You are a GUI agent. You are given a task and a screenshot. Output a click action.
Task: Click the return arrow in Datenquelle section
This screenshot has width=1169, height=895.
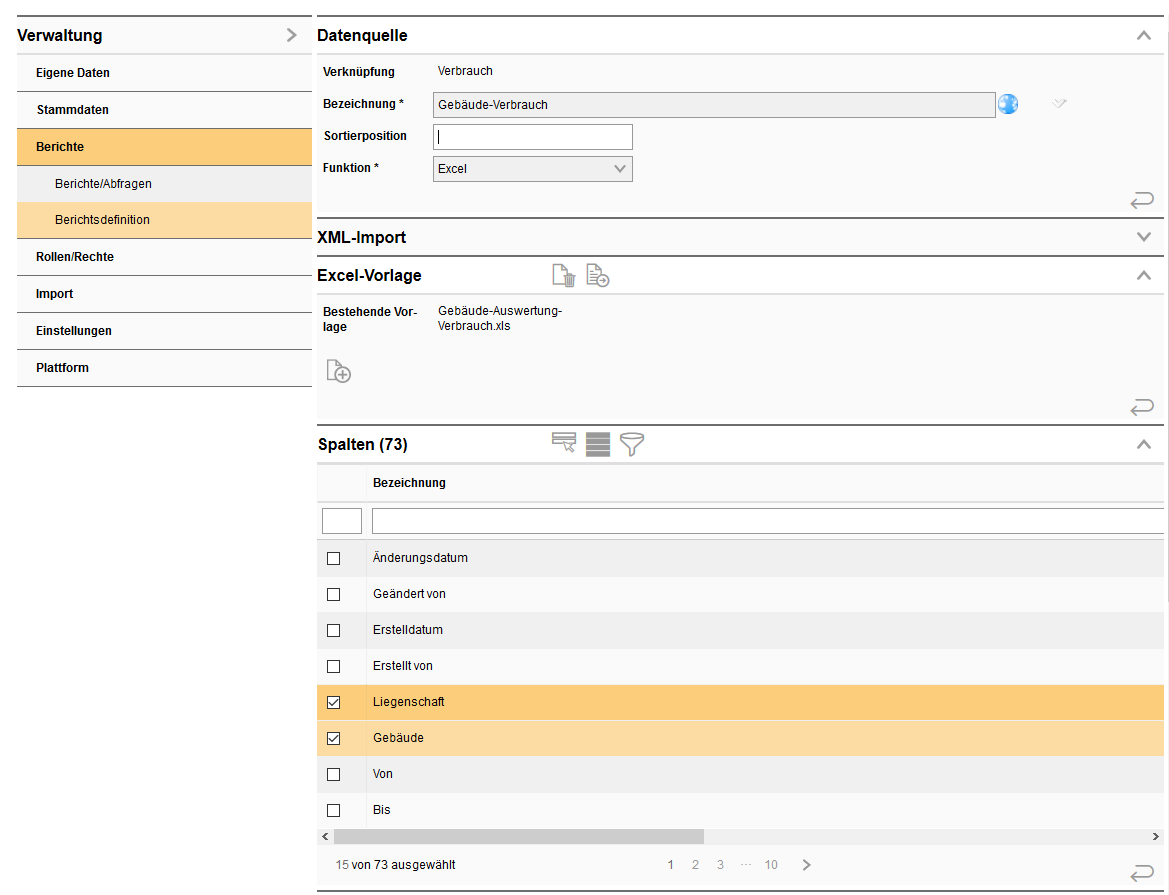tap(1141, 201)
